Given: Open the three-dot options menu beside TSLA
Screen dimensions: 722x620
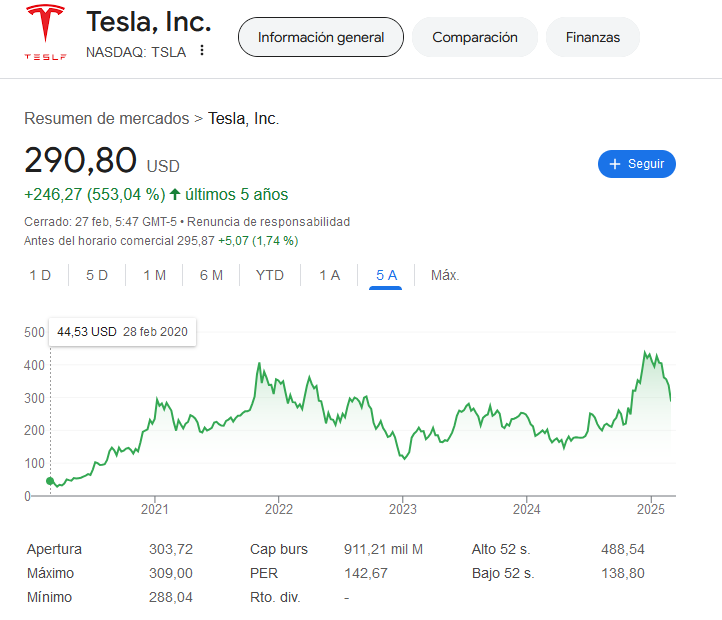Looking at the screenshot, I should (x=202, y=51).
